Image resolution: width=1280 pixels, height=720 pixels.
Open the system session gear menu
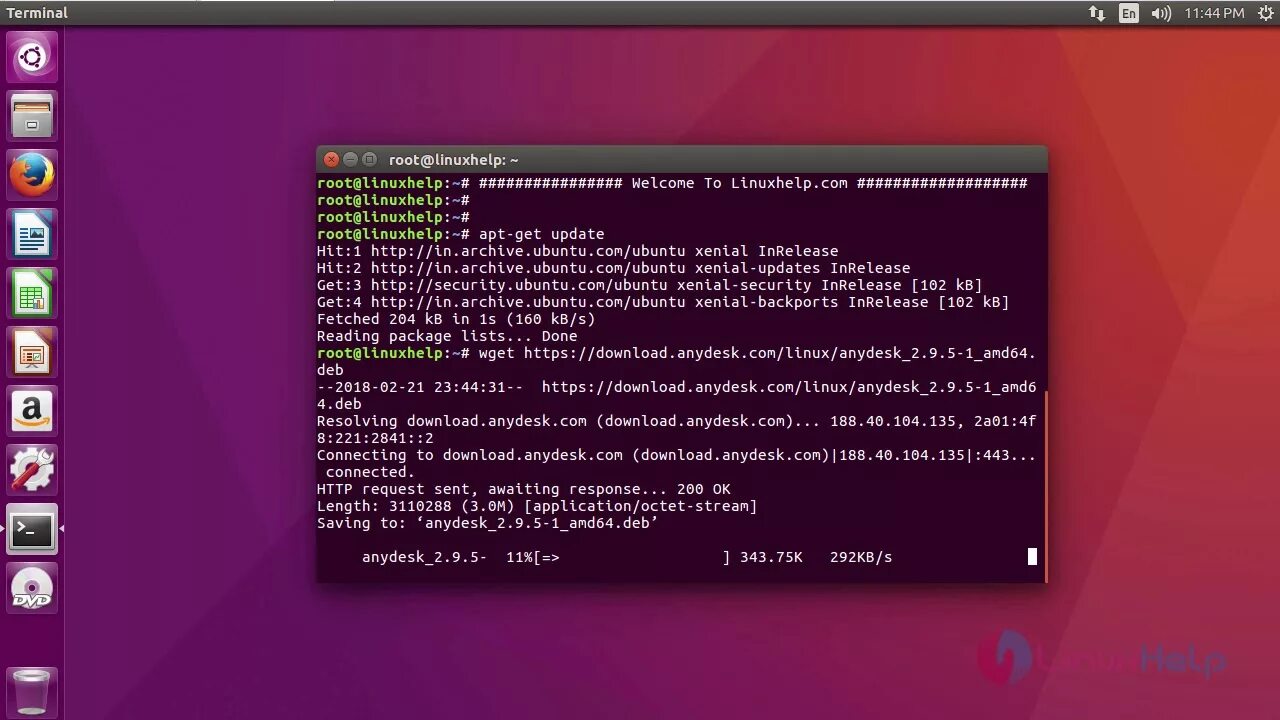tap(1264, 13)
